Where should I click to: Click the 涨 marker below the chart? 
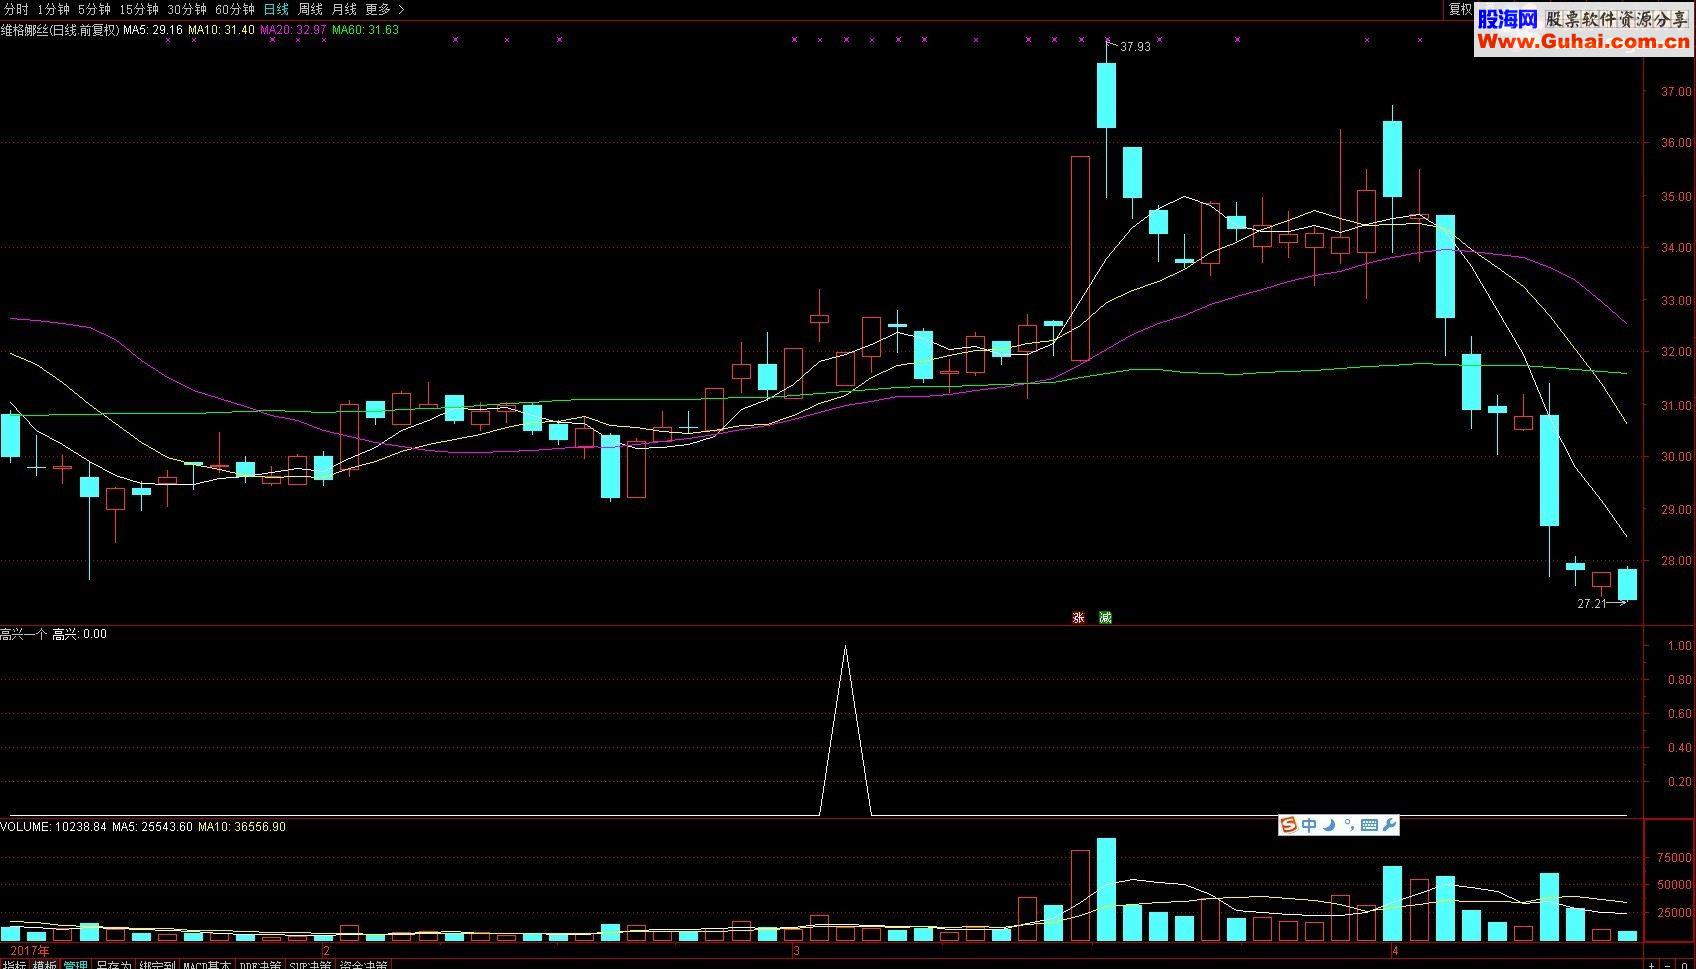coord(1078,617)
